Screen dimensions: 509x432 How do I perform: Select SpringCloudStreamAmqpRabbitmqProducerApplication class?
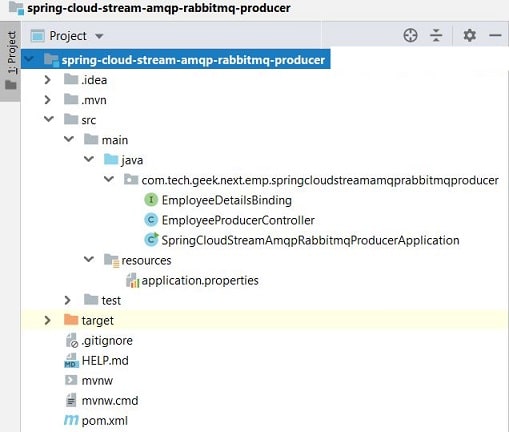(x=310, y=240)
